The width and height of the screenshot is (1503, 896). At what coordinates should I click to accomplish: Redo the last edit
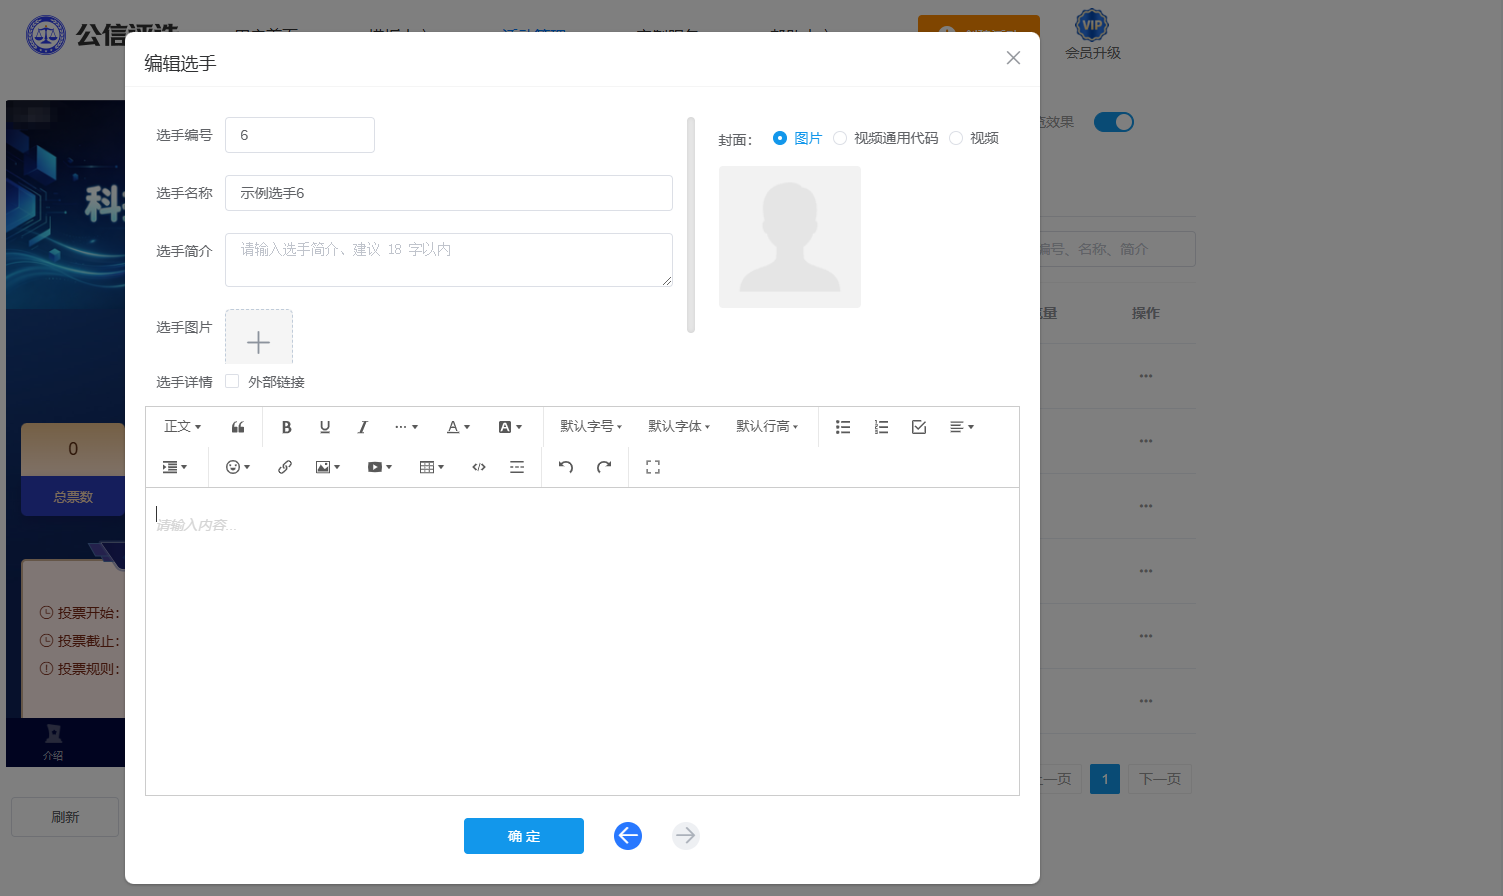point(604,467)
